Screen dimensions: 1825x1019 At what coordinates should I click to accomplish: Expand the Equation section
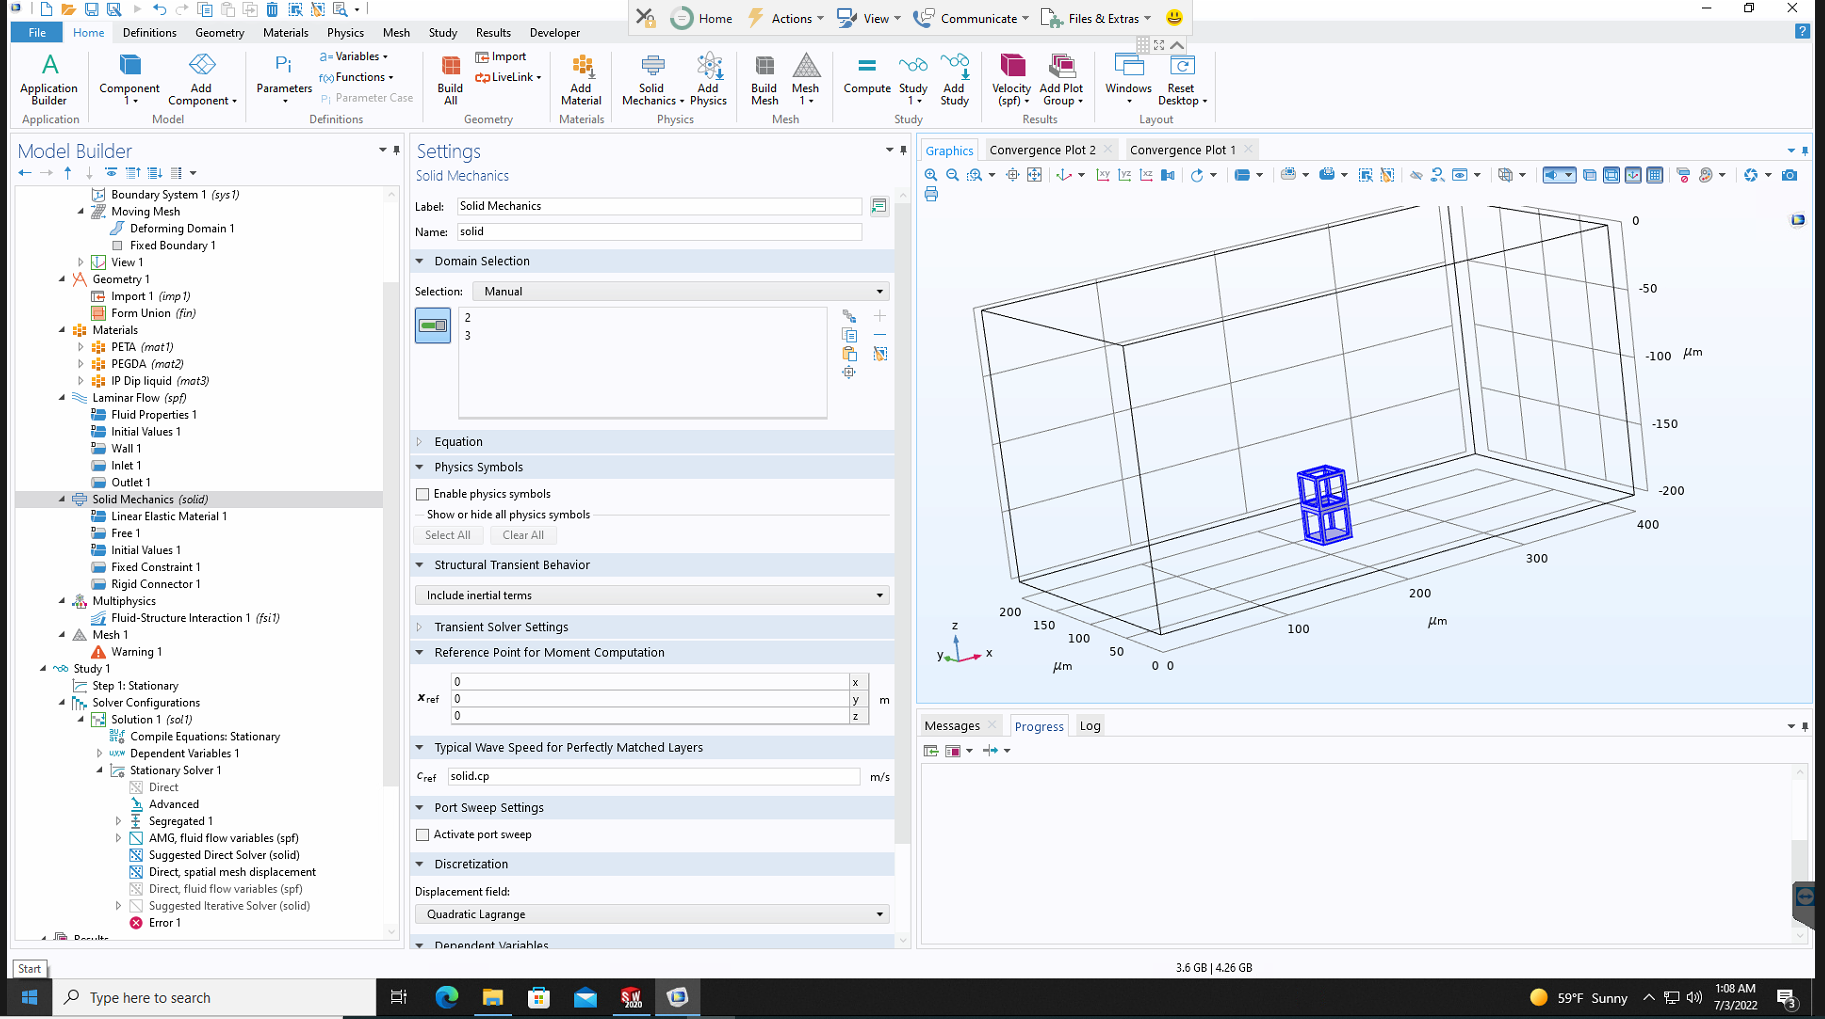coord(458,442)
